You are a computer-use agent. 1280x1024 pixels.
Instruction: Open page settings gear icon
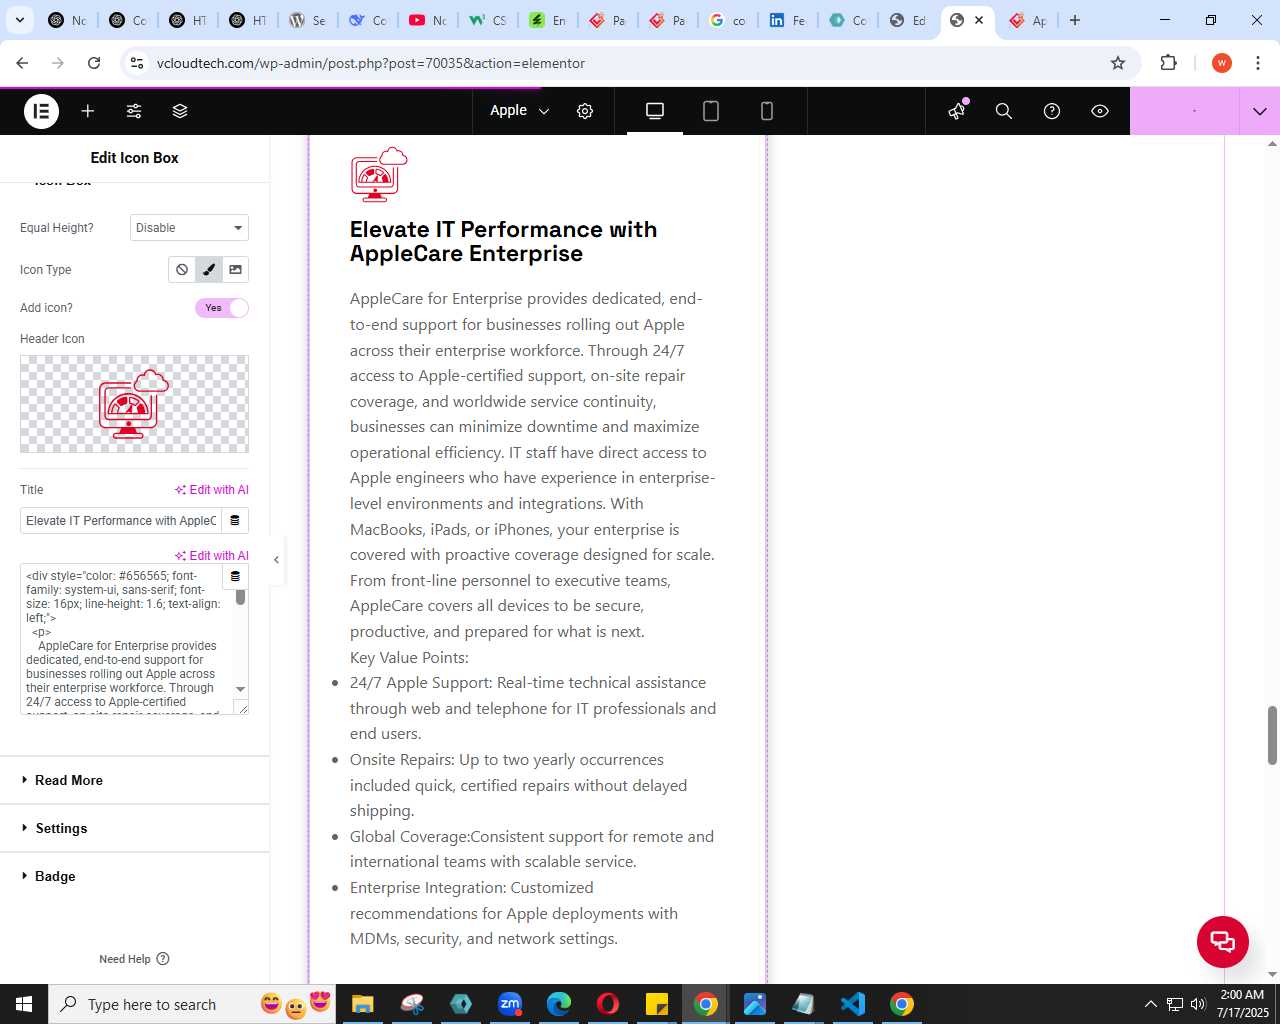(585, 111)
